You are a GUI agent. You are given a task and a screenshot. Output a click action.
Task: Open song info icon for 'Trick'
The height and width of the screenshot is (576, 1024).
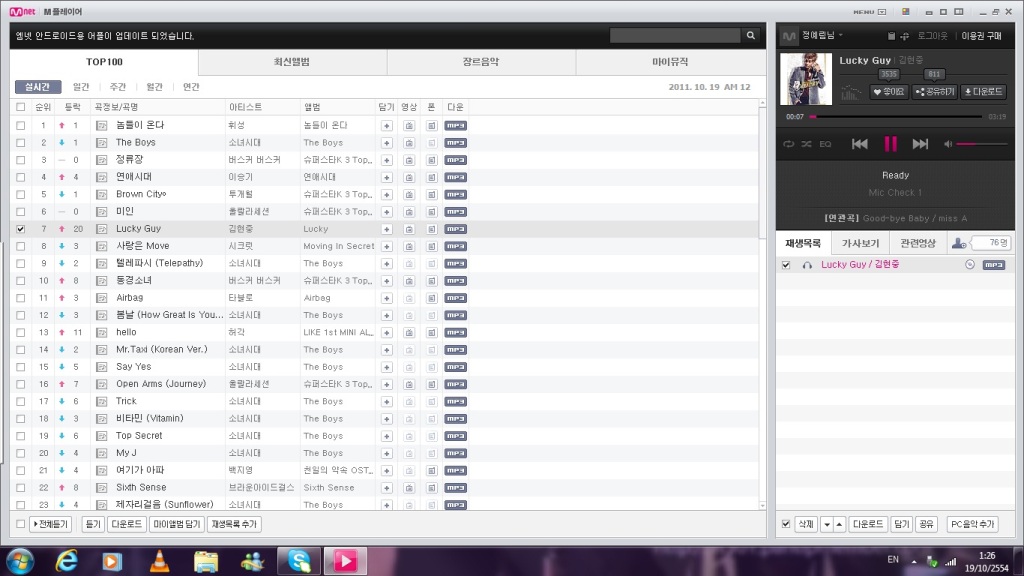(x=101, y=402)
